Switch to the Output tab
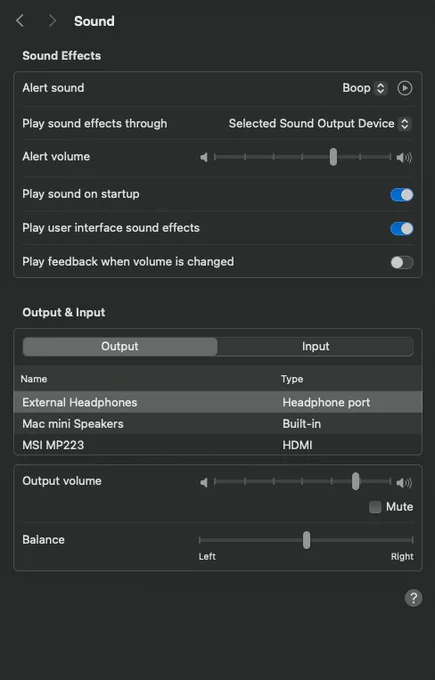The height and width of the screenshot is (680, 435). click(x=120, y=347)
